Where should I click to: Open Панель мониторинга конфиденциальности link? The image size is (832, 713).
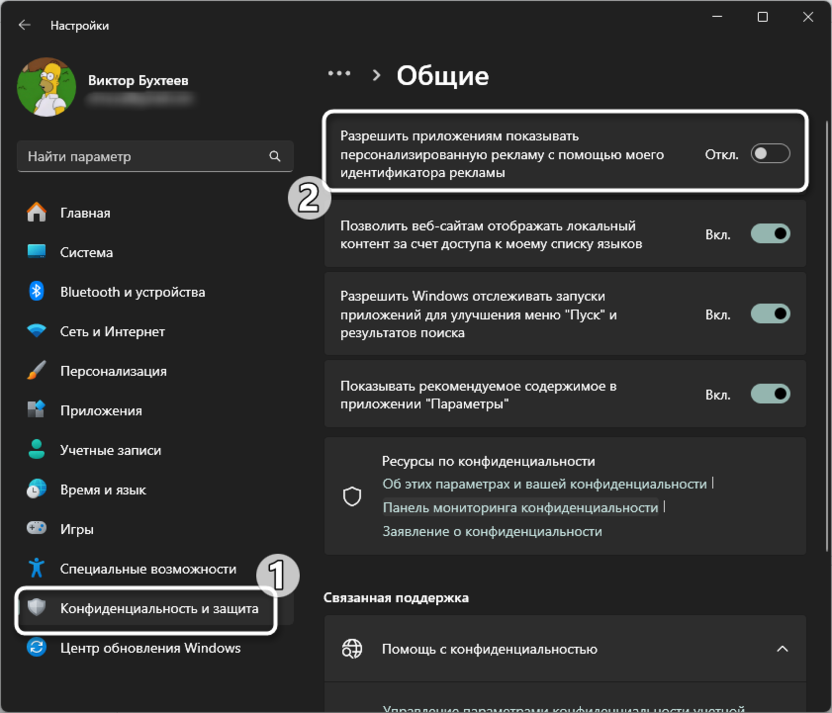click(520, 508)
